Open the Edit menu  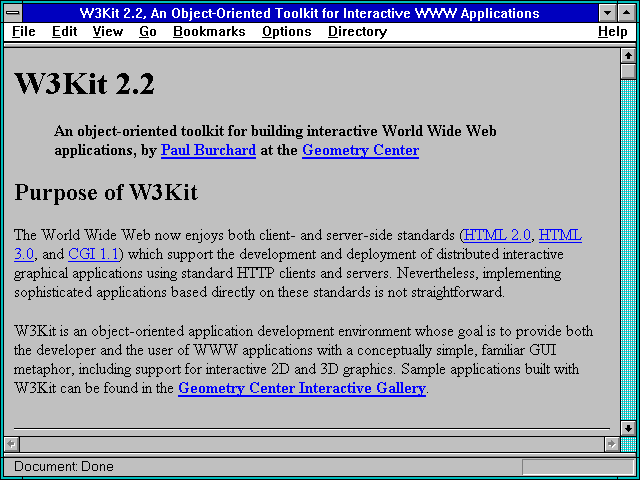(64, 32)
